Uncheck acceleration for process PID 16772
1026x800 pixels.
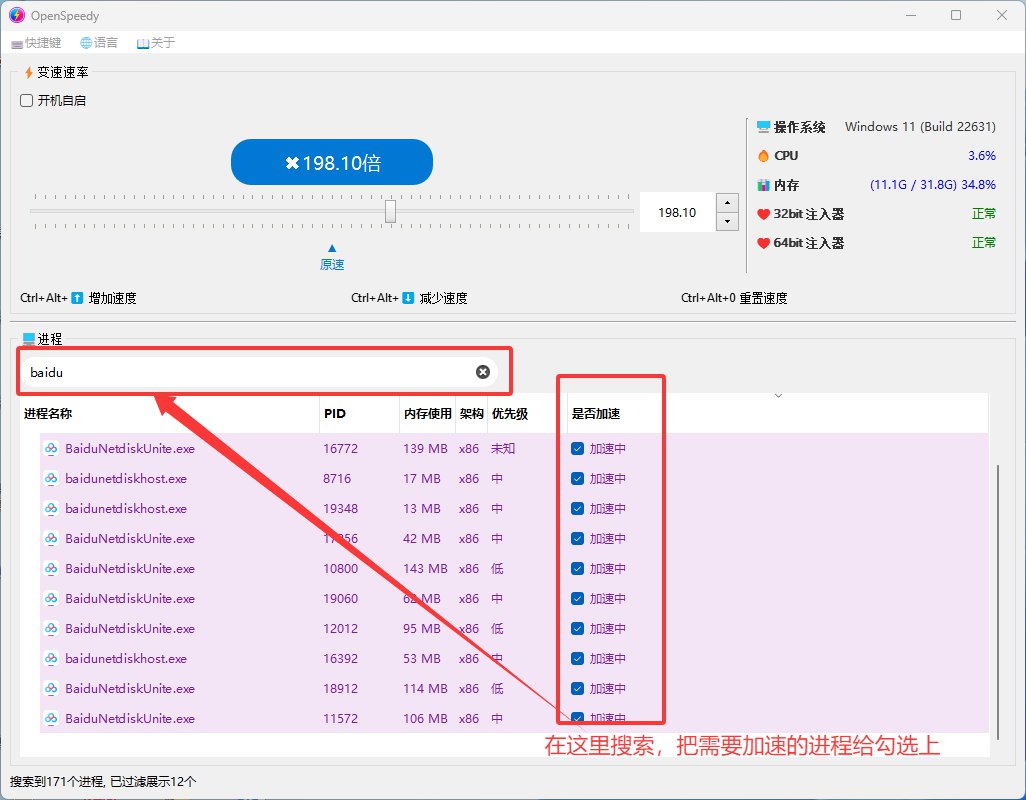[577, 449]
